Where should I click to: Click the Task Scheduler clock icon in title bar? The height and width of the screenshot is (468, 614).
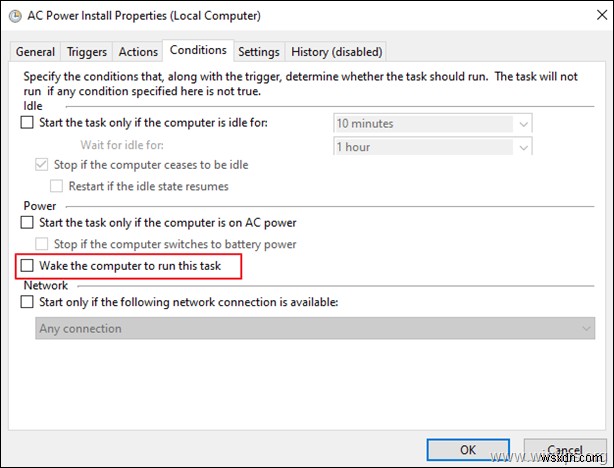click(15, 17)
